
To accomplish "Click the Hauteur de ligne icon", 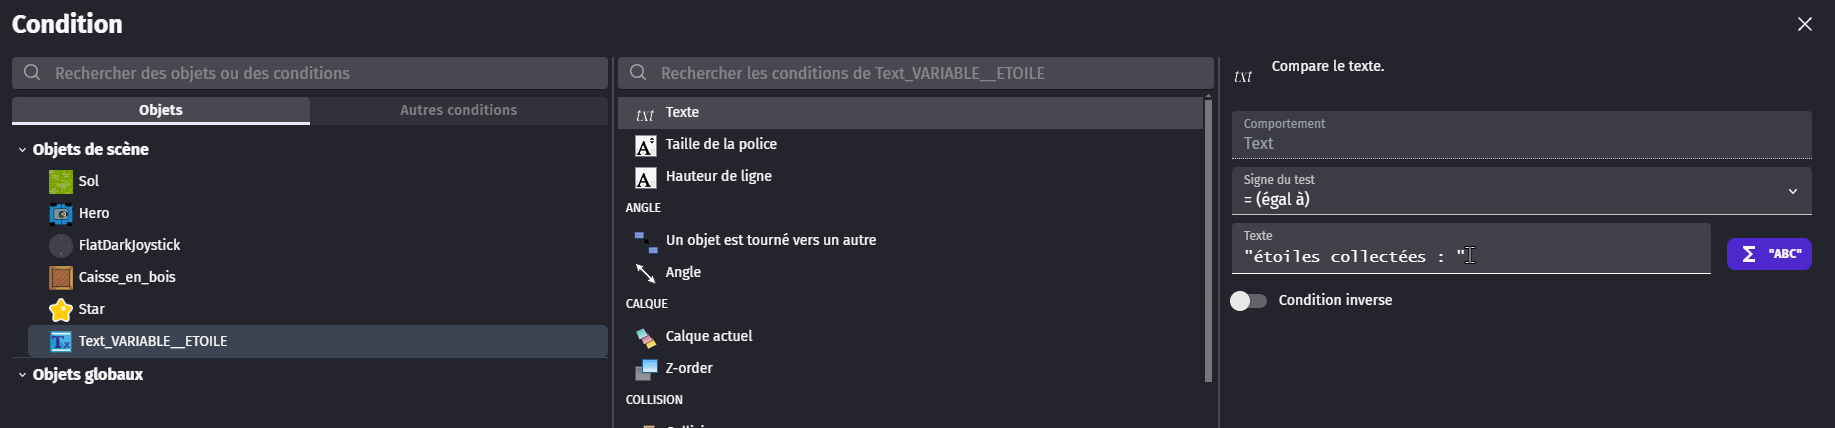I will (x=645, y=177).
